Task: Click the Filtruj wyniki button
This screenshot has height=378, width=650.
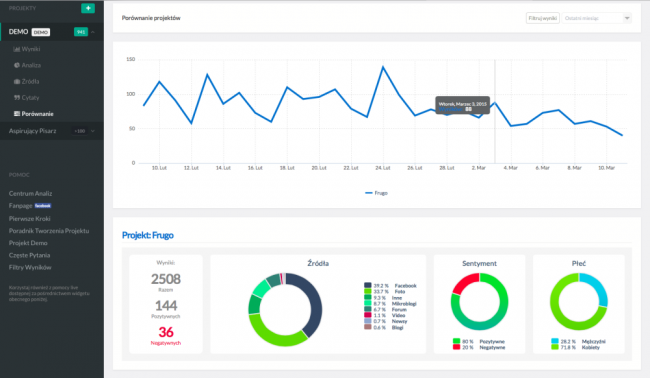Action: [x=543, y=18]
